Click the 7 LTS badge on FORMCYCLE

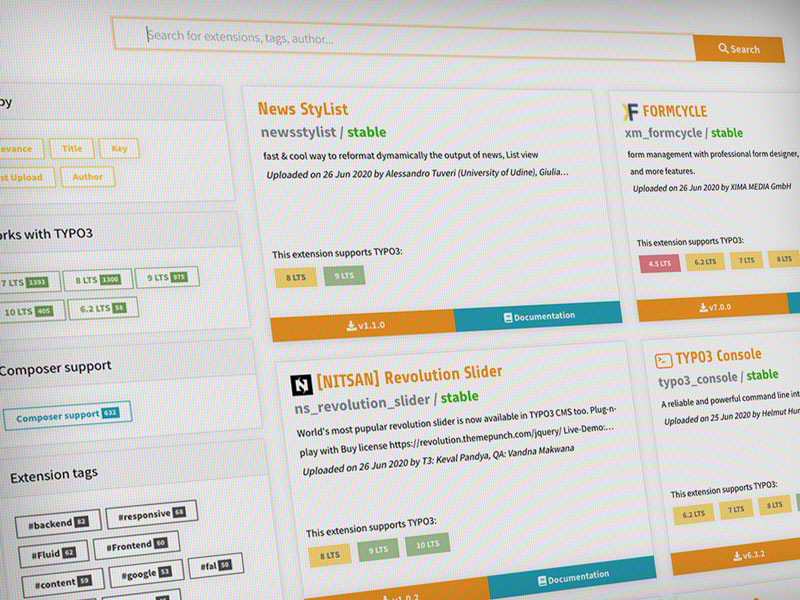[x=746, y=260]
